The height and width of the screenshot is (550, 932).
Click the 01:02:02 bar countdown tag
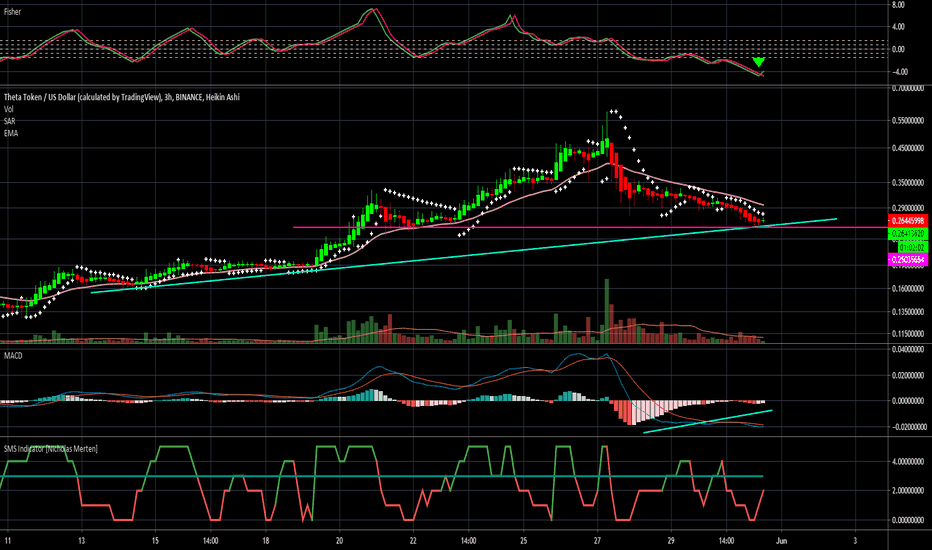click(x=912, y=247)
